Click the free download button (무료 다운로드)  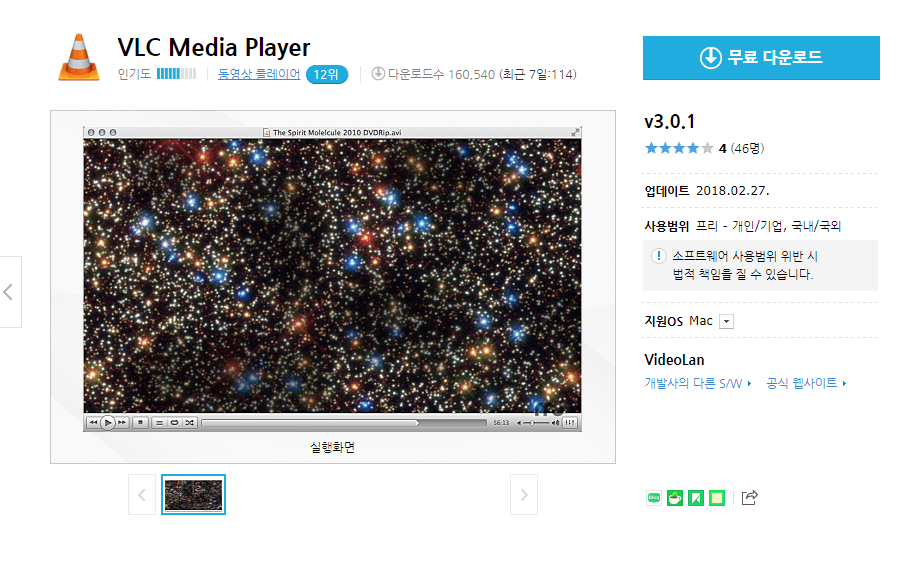tap(761, 57)
